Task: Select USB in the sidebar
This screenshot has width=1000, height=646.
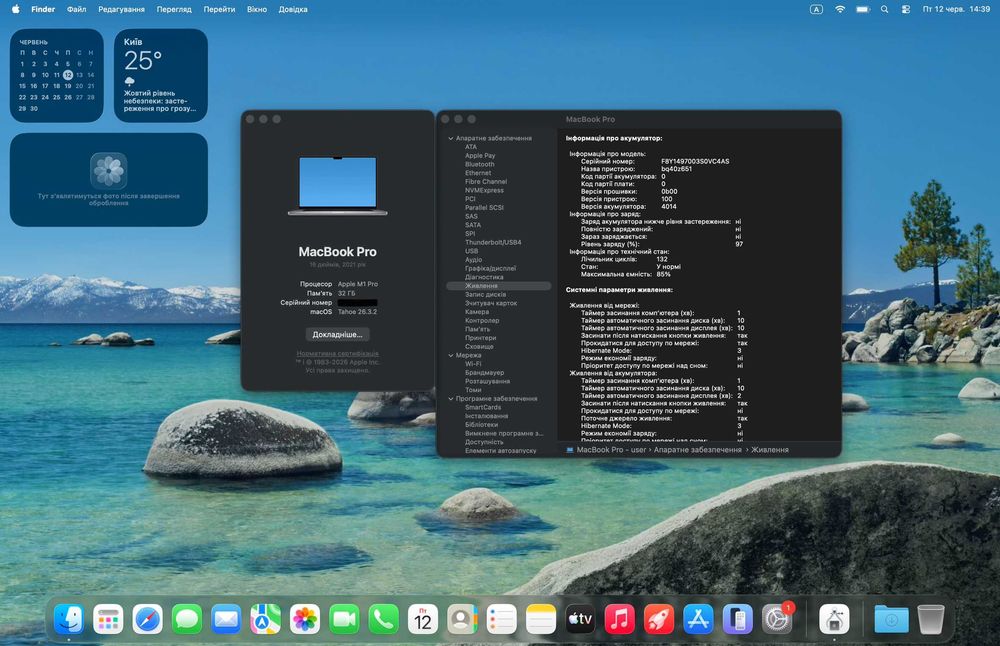Action: click(x=471, y=251)
